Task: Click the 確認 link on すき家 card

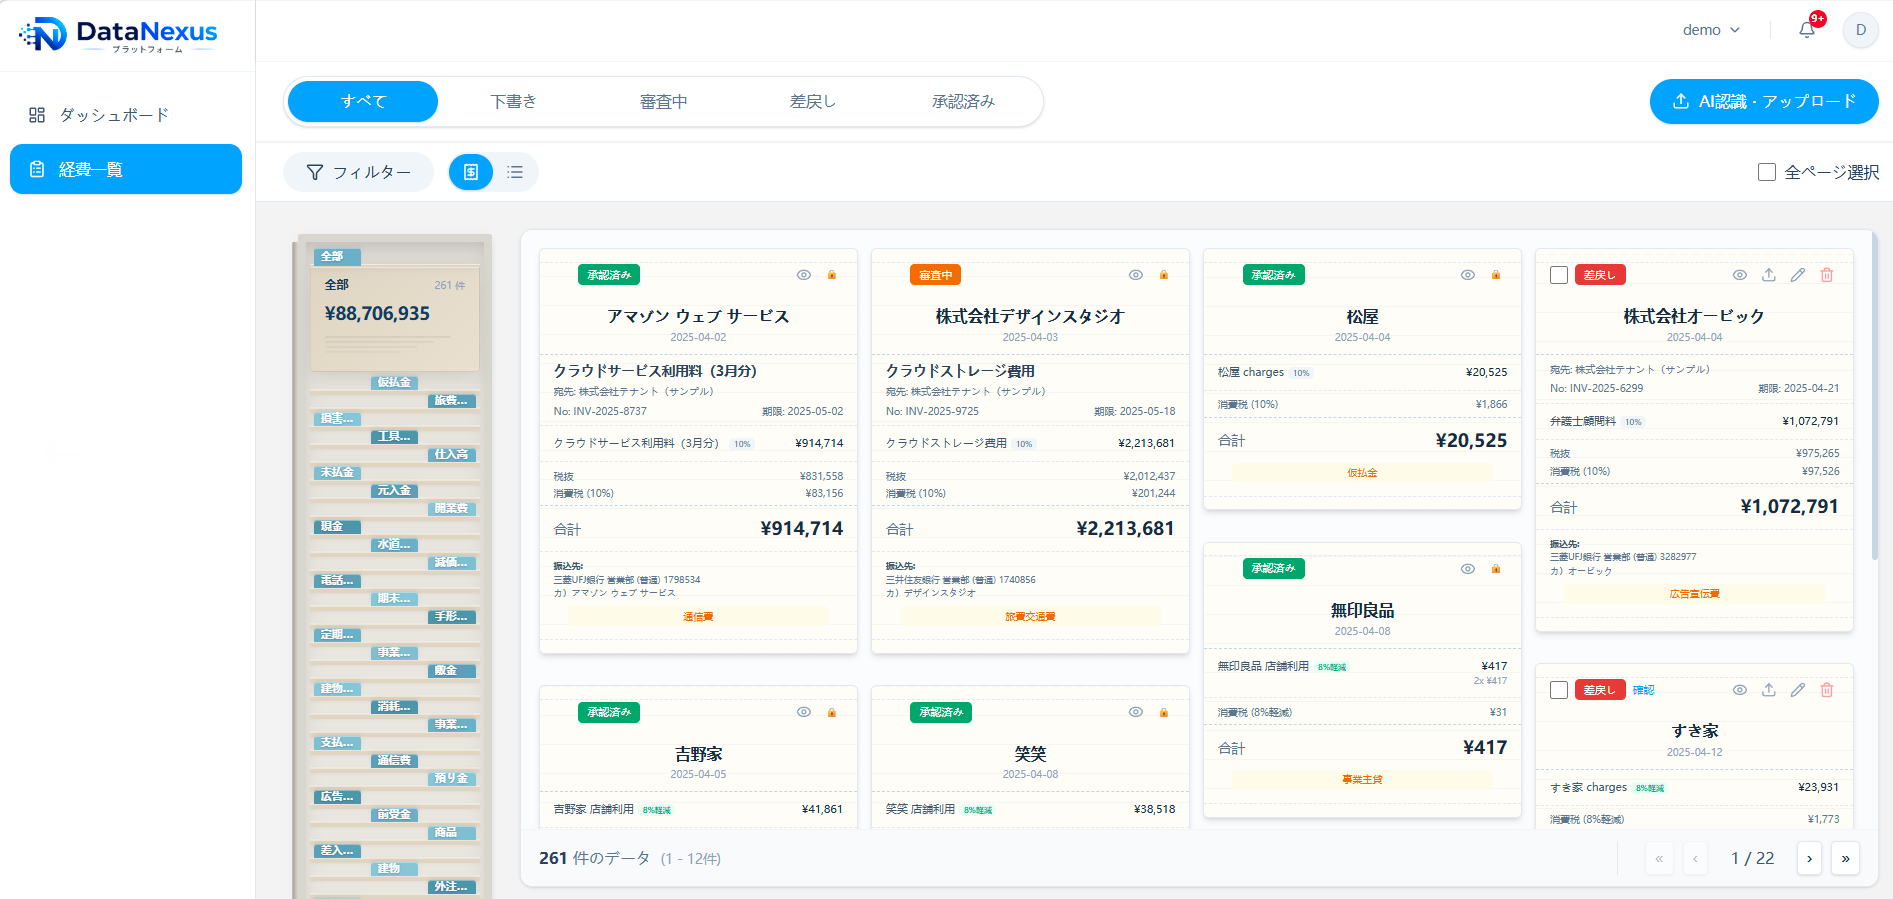Action: coord(1643,690)
